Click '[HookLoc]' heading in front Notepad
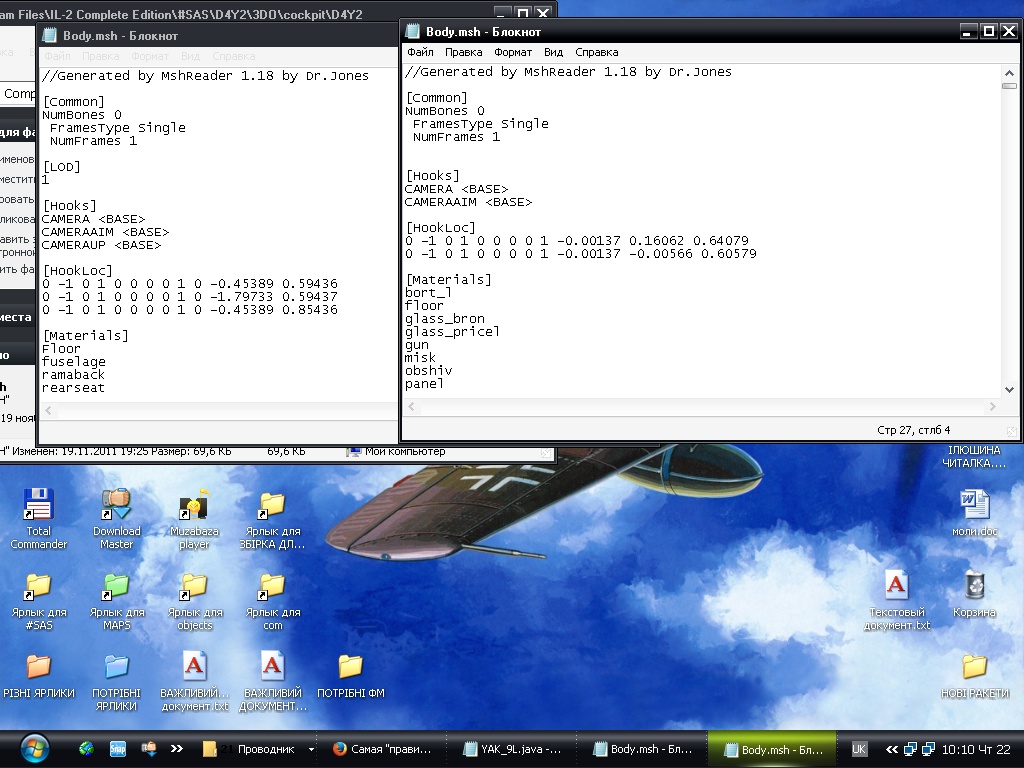The width and height of the screenshot is (1024, 768). point(441,228)
